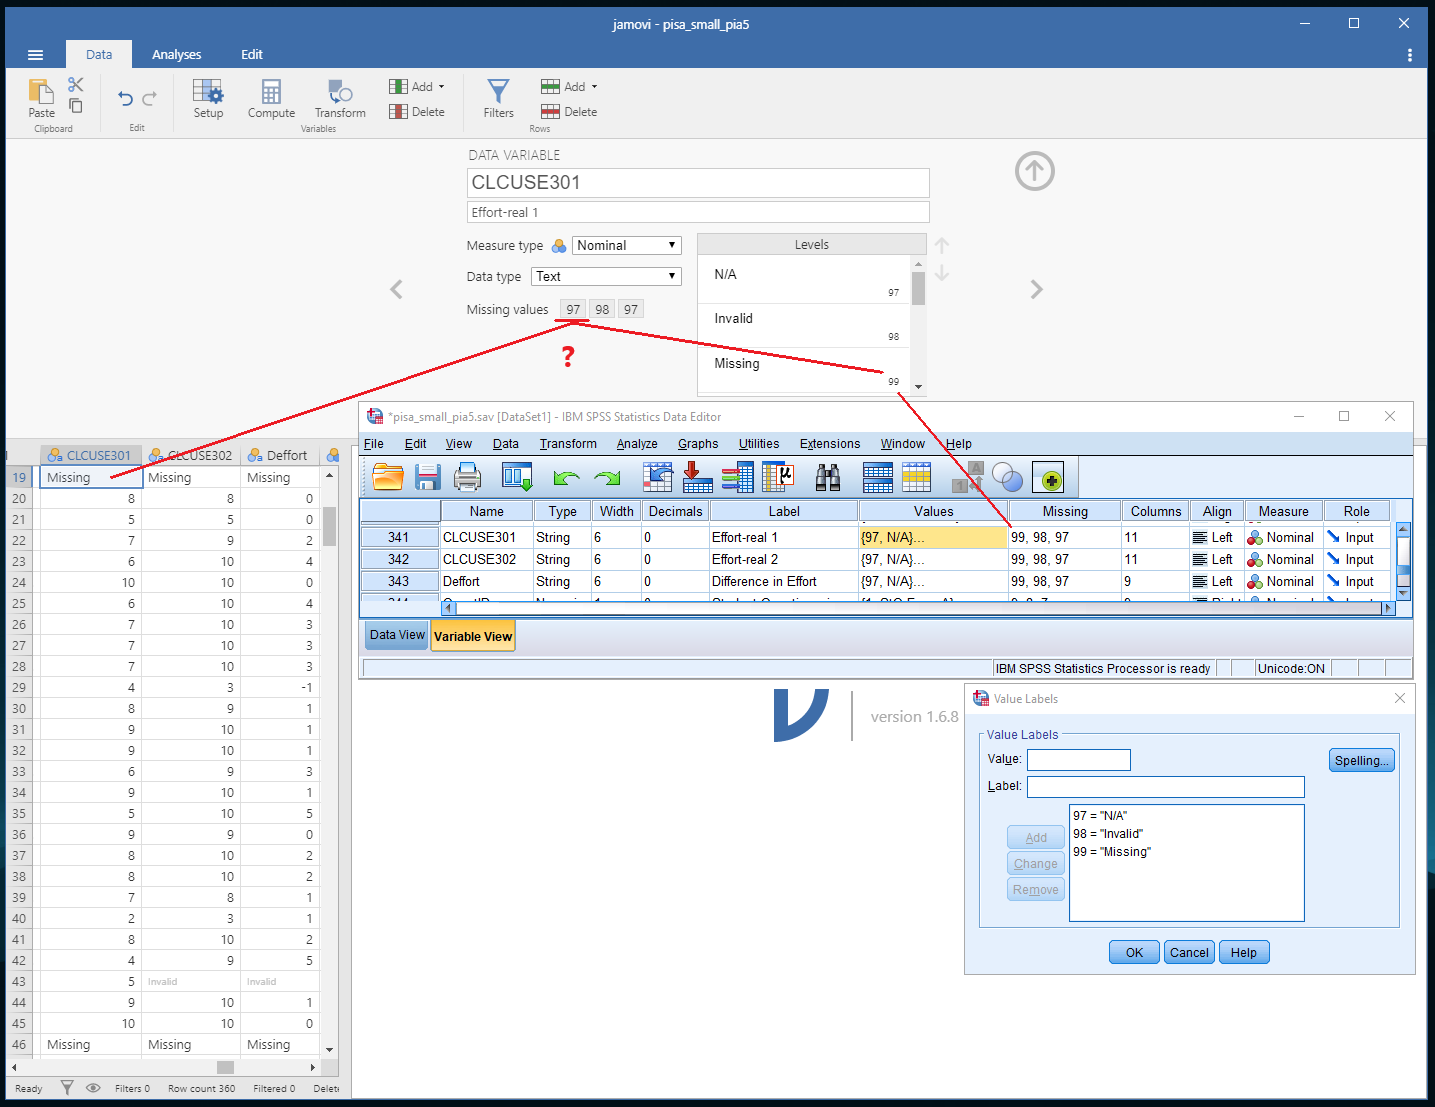The width and height of the screenshot is (1435, 1107).
Task: Select the CLCUSE302 column header
Action: point(191,455)
